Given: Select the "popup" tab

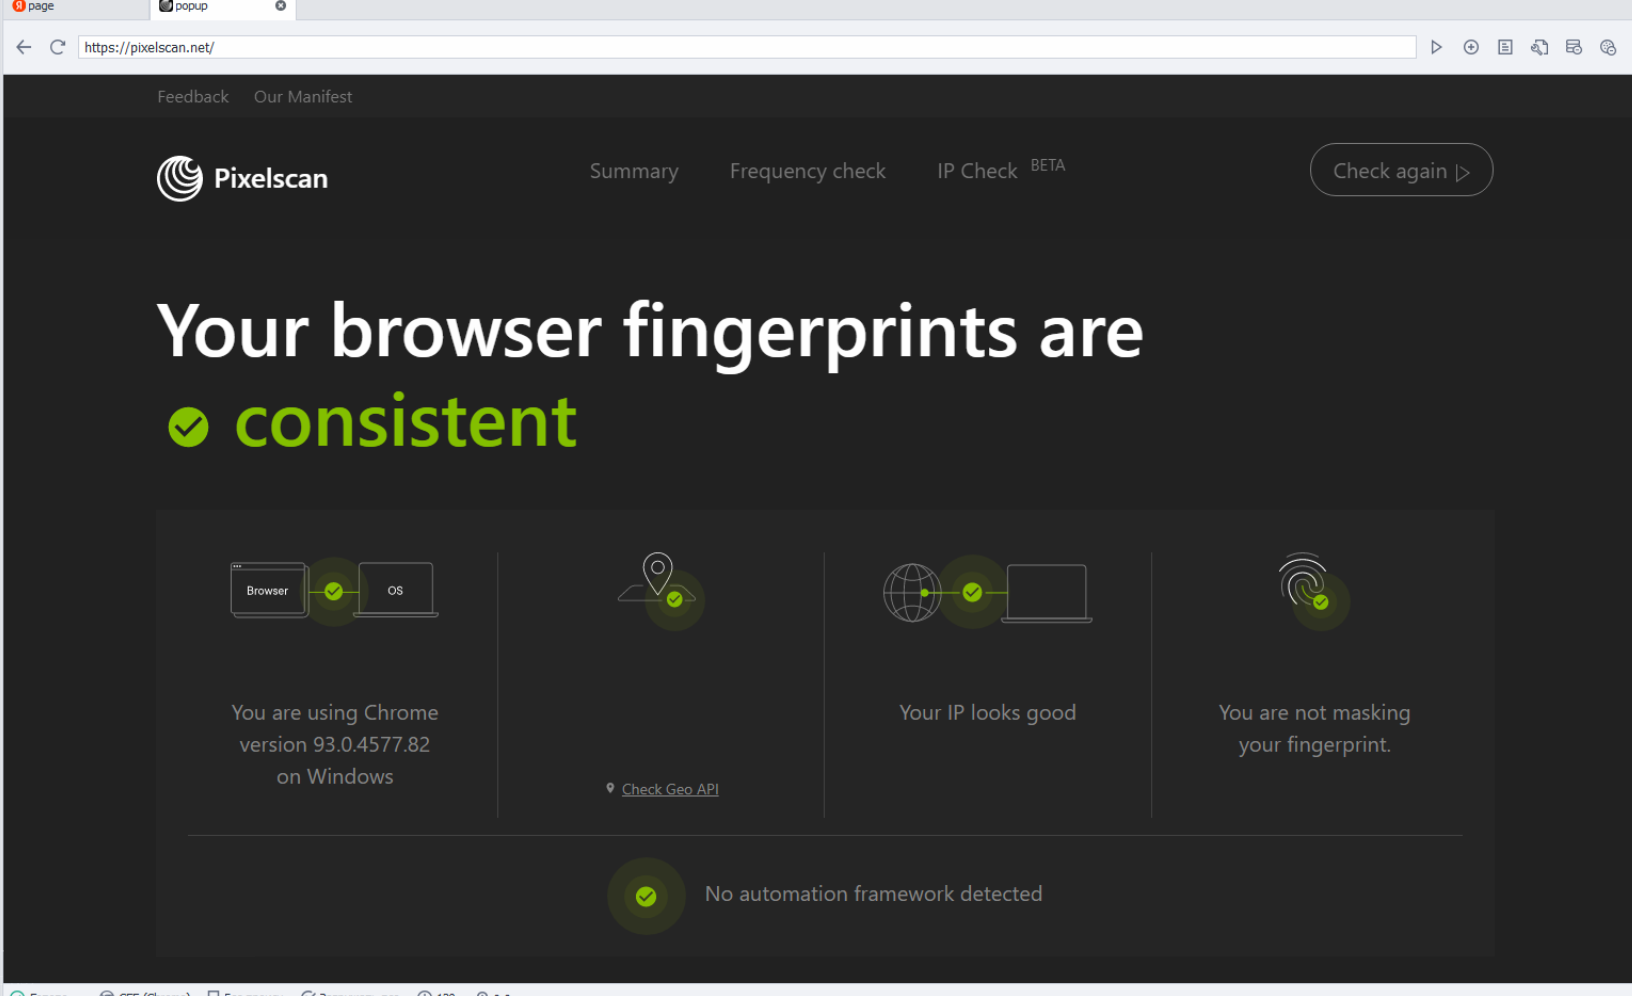Looking at the screenshot, I should coord(222,7).
